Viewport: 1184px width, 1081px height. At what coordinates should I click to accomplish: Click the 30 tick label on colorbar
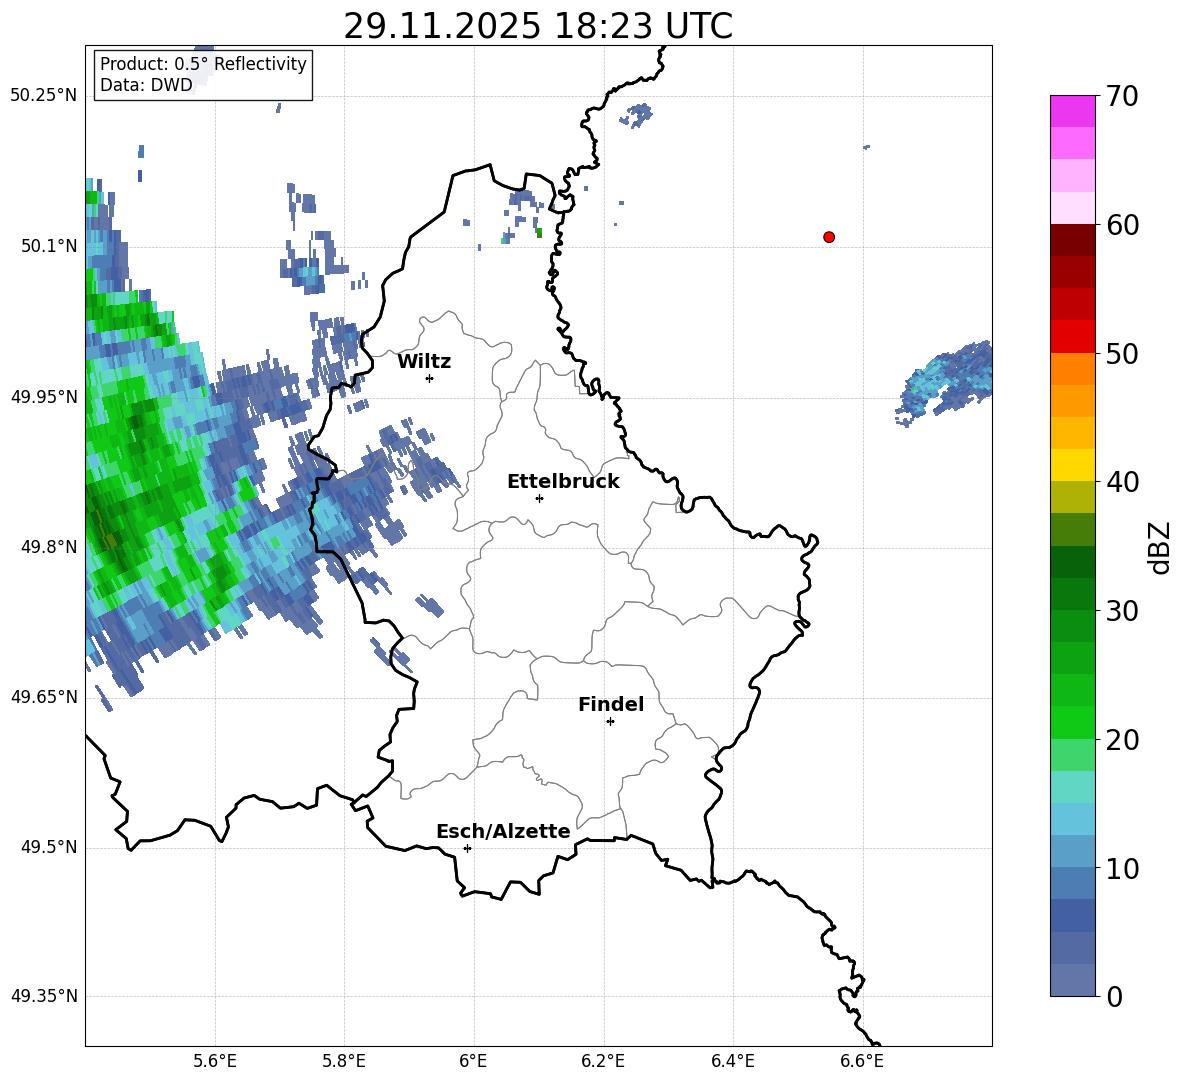1122,611
